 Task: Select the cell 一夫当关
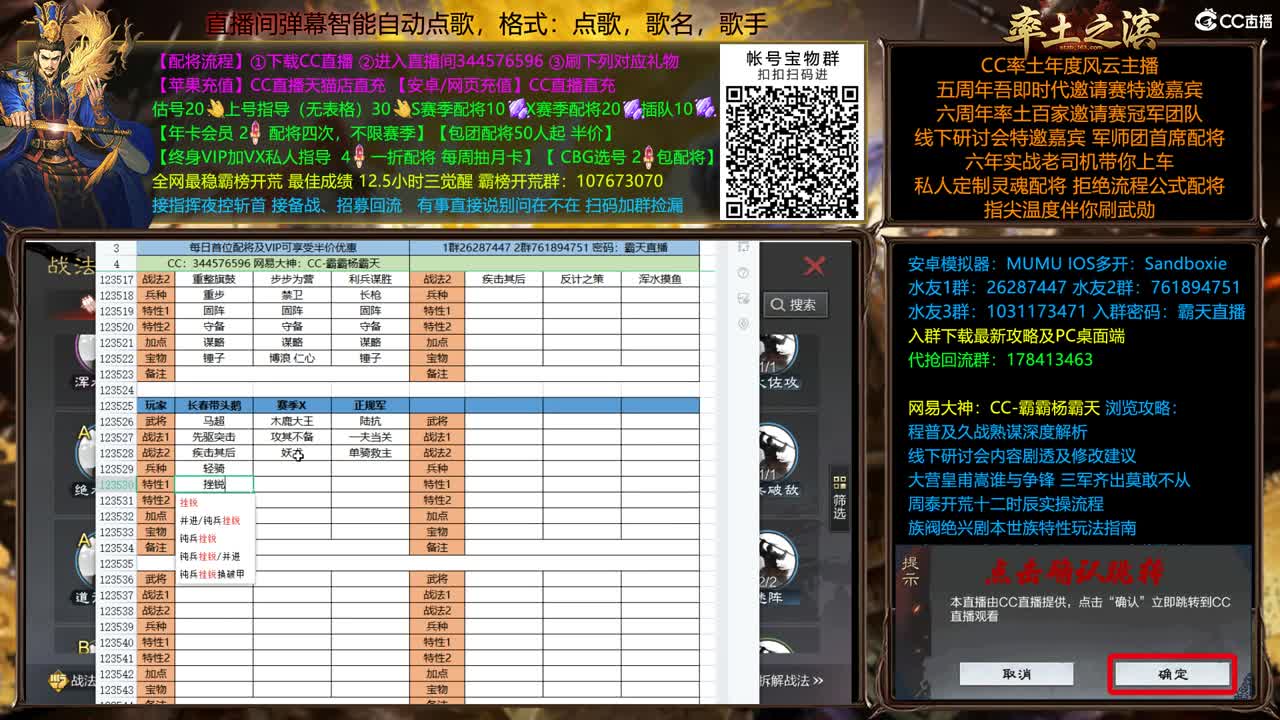pos(370,437)
